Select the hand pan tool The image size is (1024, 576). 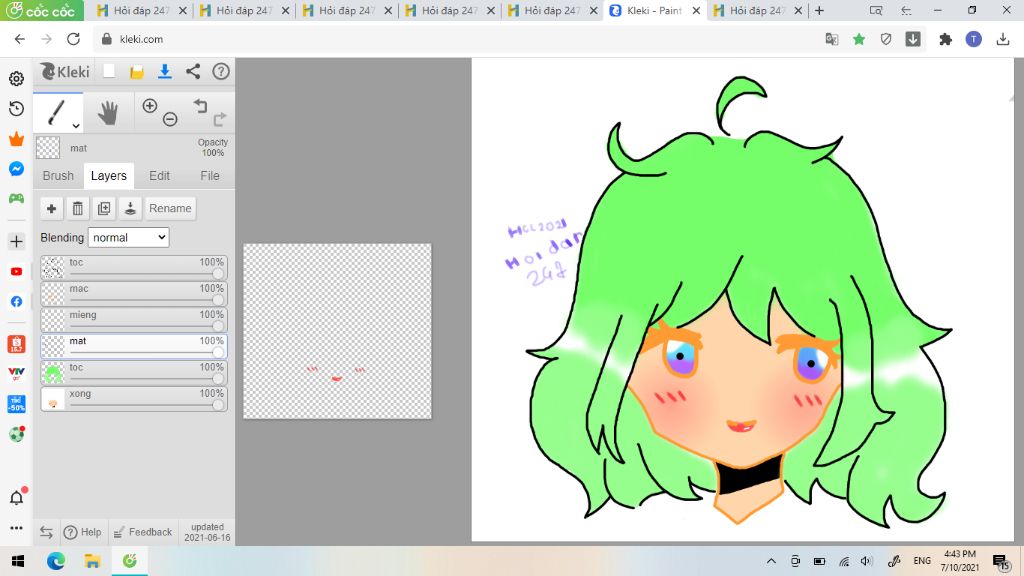click(x=108, y=112)
